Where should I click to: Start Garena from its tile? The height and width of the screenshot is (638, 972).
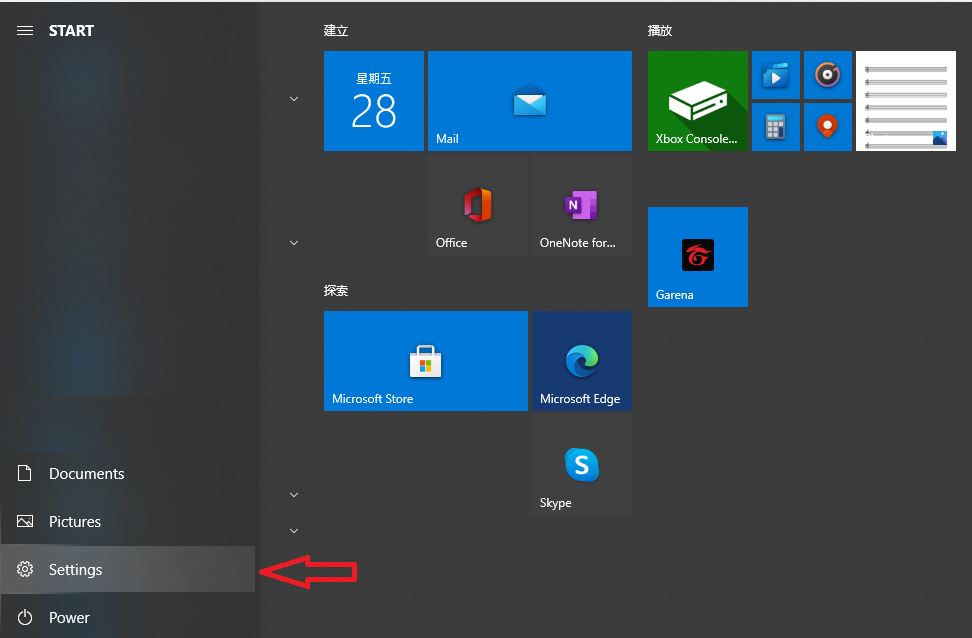[697, 257]
